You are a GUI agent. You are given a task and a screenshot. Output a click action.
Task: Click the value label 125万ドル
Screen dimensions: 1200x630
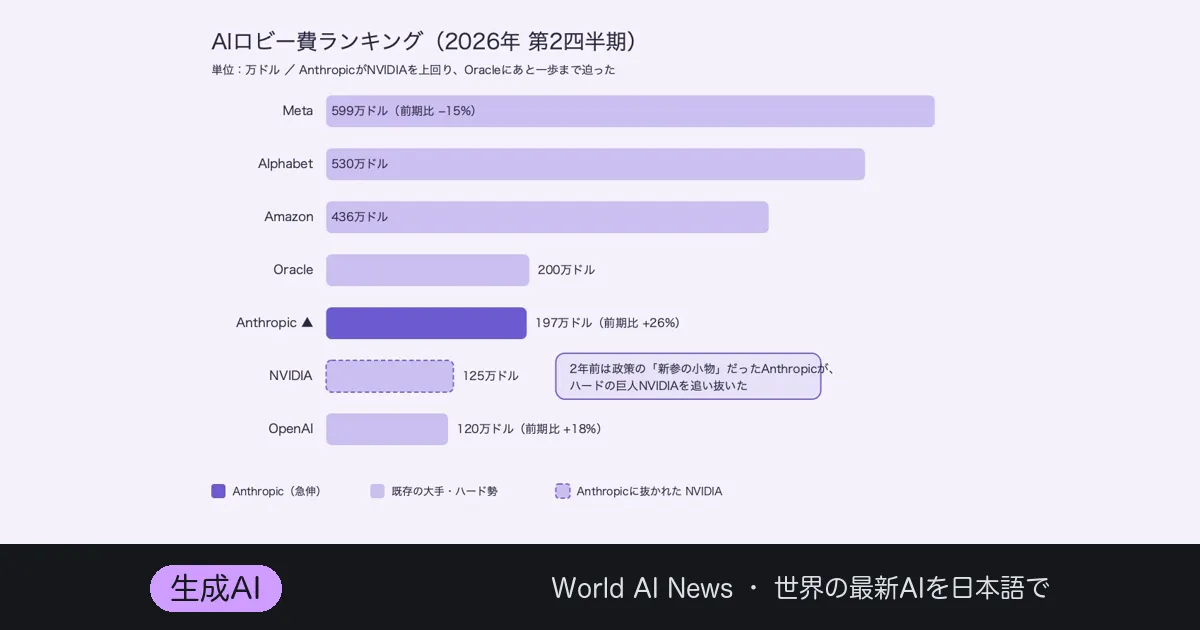click(491, 376)
